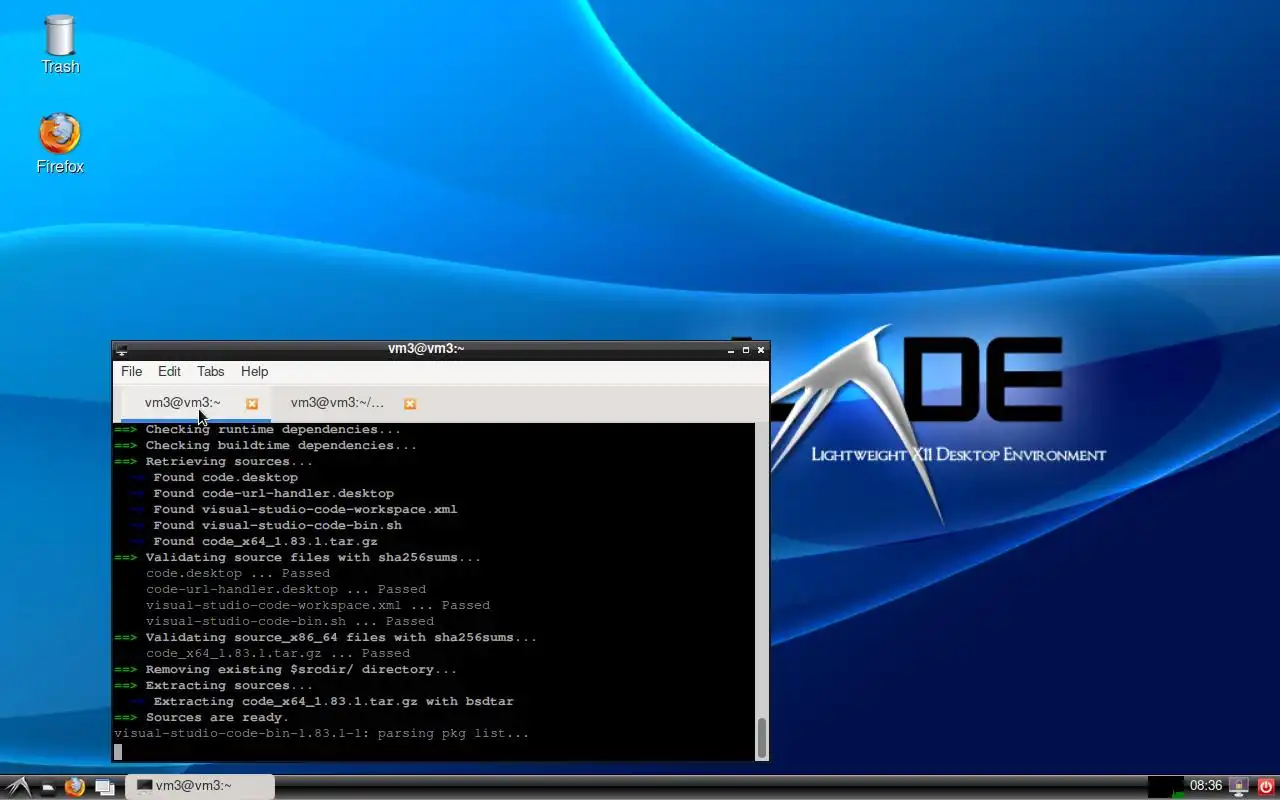Click 'Validating source_x86_64 files' line
Viewport: 1280px width, 800px height.
click(x=326, y=638)
